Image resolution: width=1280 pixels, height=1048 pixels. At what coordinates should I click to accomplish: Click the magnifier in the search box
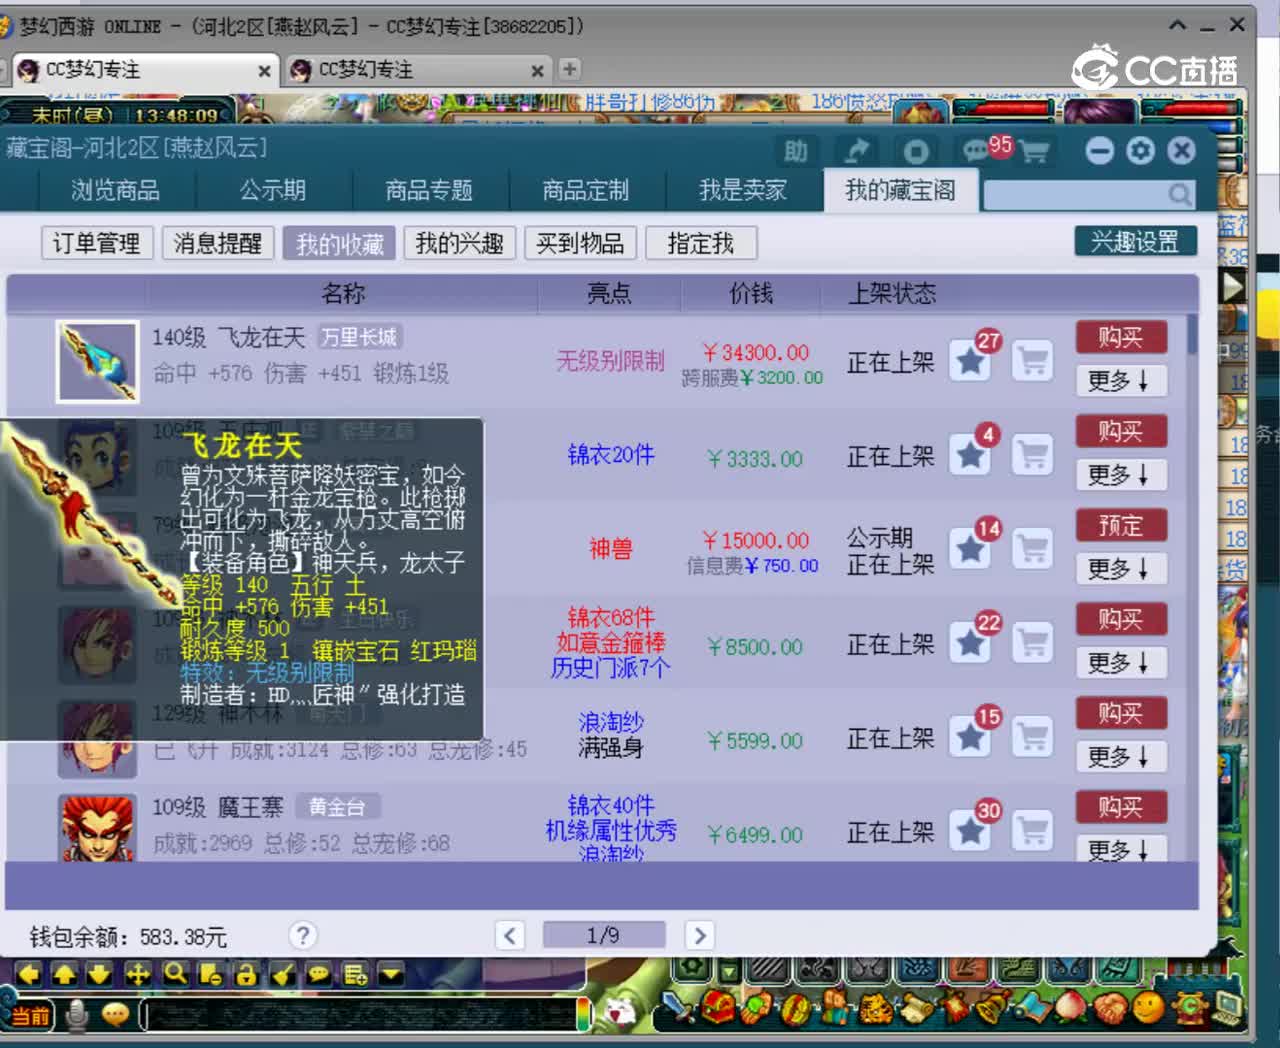coord(1180,194)
